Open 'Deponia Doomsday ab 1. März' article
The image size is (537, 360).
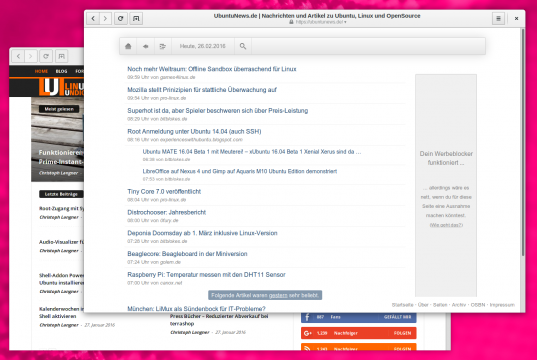(202, 233)
